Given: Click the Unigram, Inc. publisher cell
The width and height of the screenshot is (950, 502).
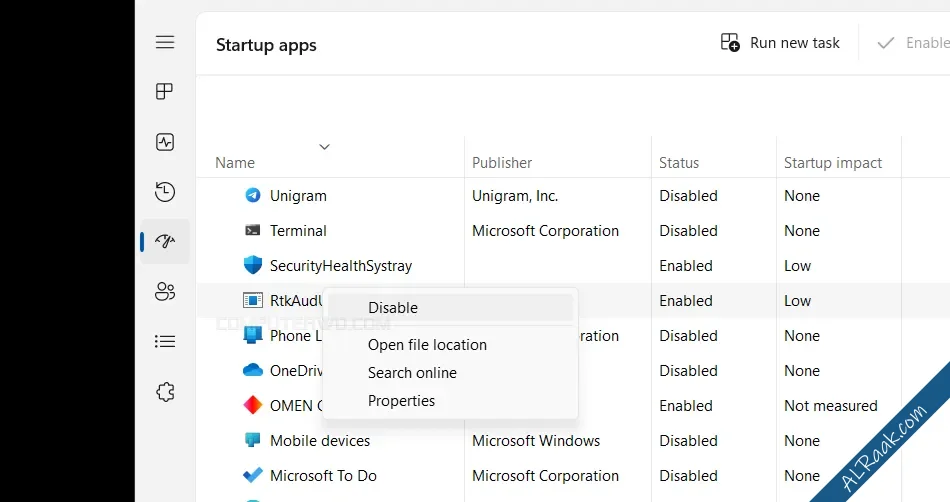Looking at the screenshot, I should pyautogui.click(x=515, y=196).
